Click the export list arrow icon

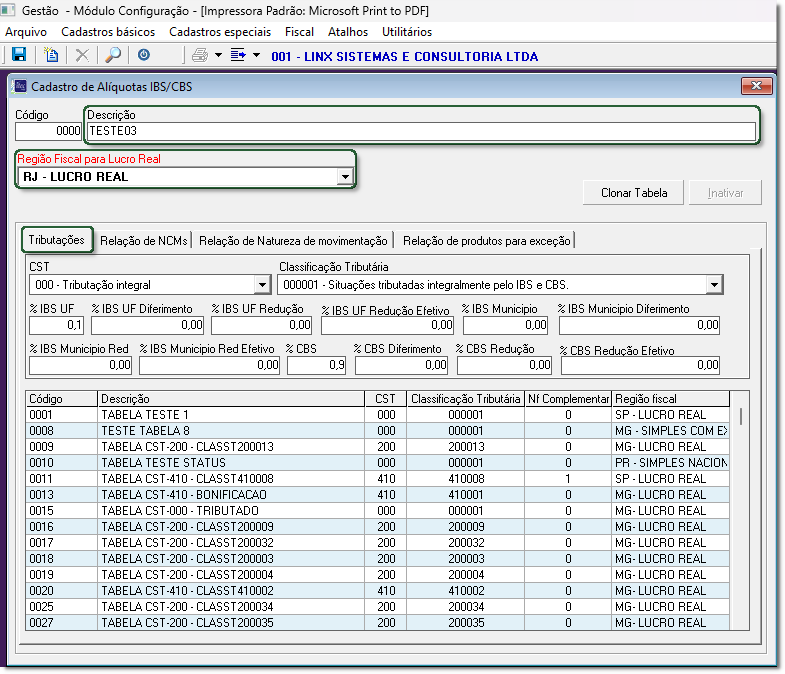click(238, 56)
